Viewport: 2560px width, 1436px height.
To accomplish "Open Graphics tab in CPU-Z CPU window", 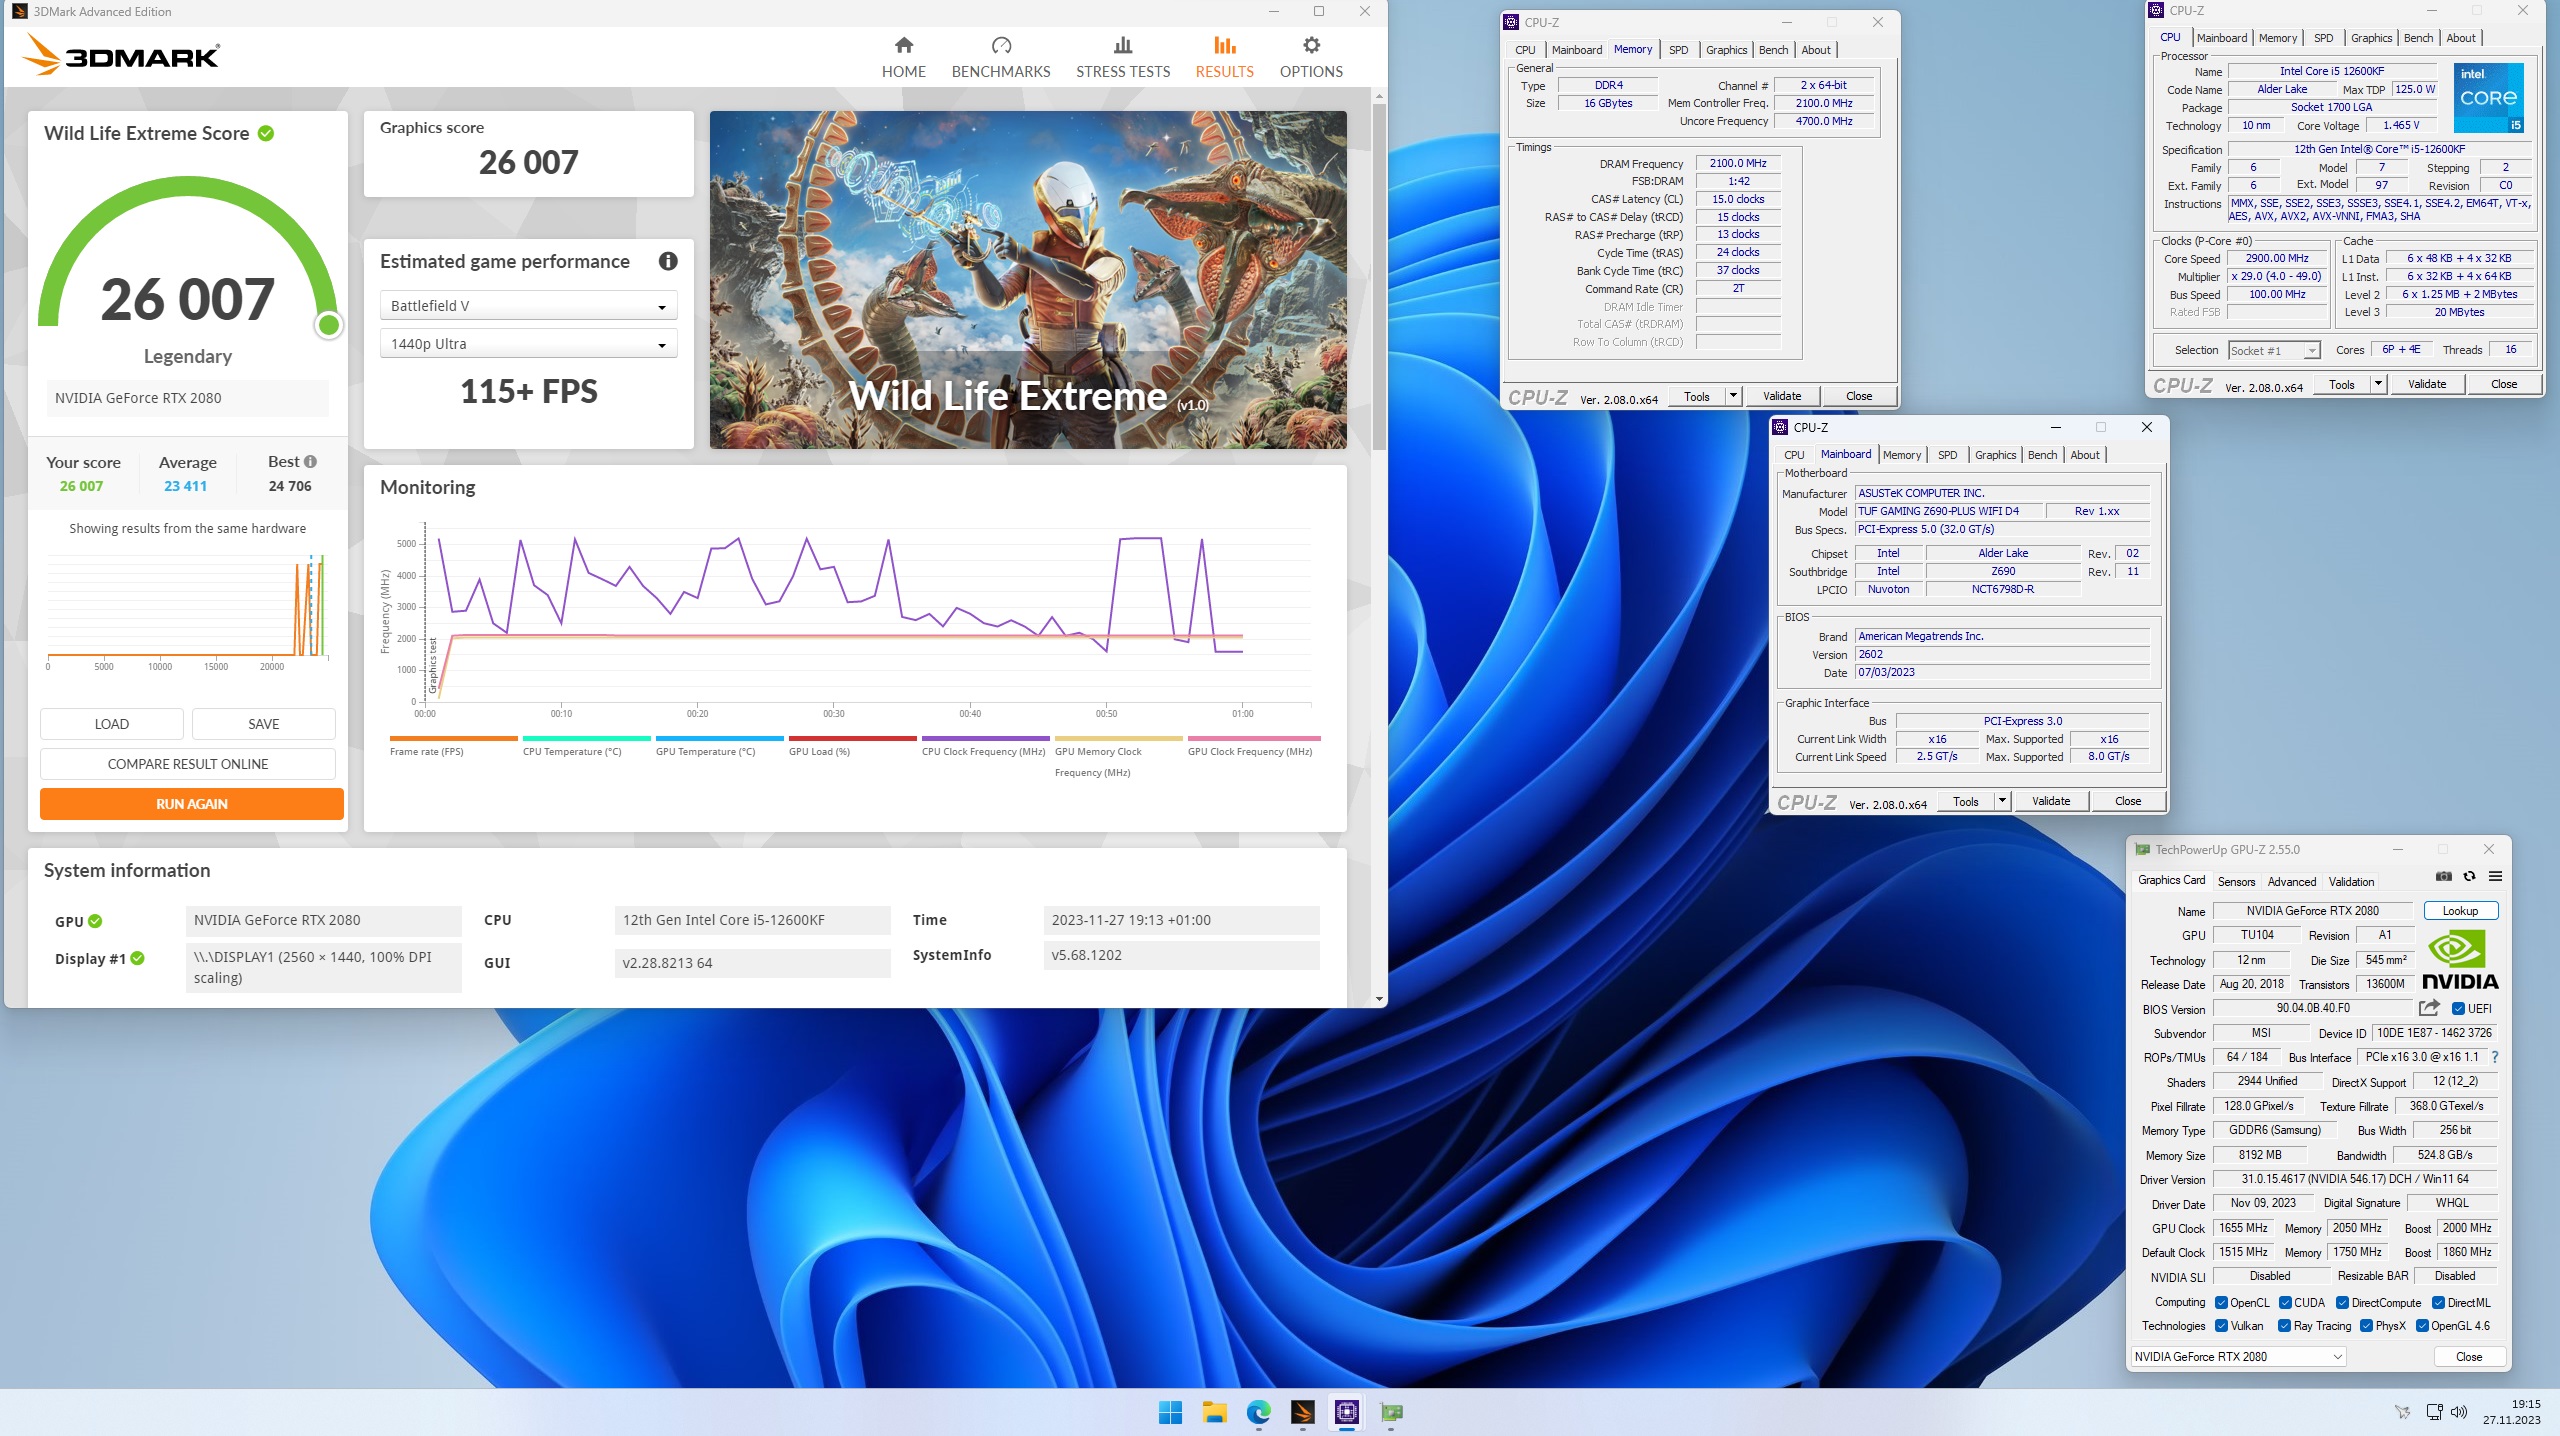I will tap(2371, 38).
